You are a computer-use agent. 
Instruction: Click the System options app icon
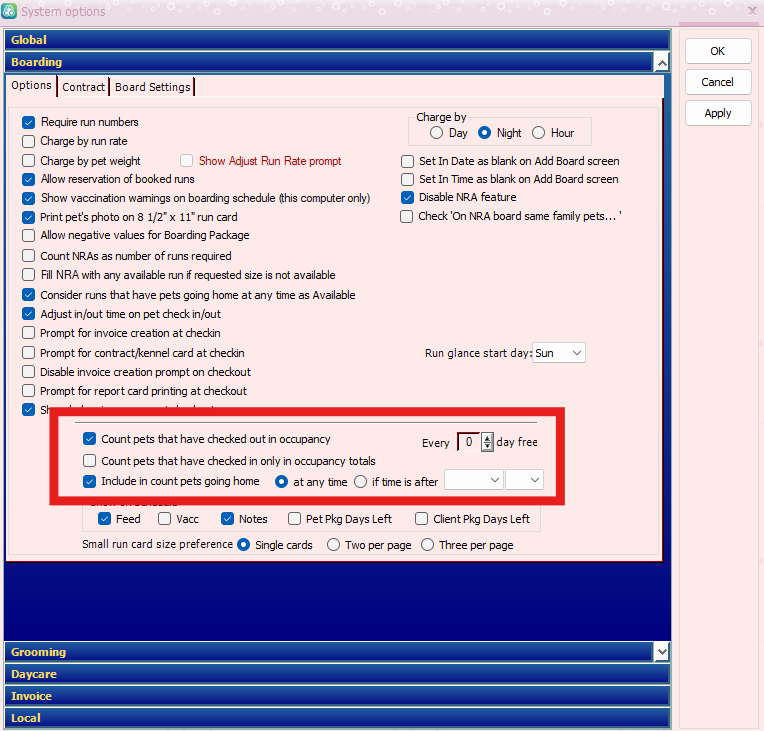click(x=9, y=11)
